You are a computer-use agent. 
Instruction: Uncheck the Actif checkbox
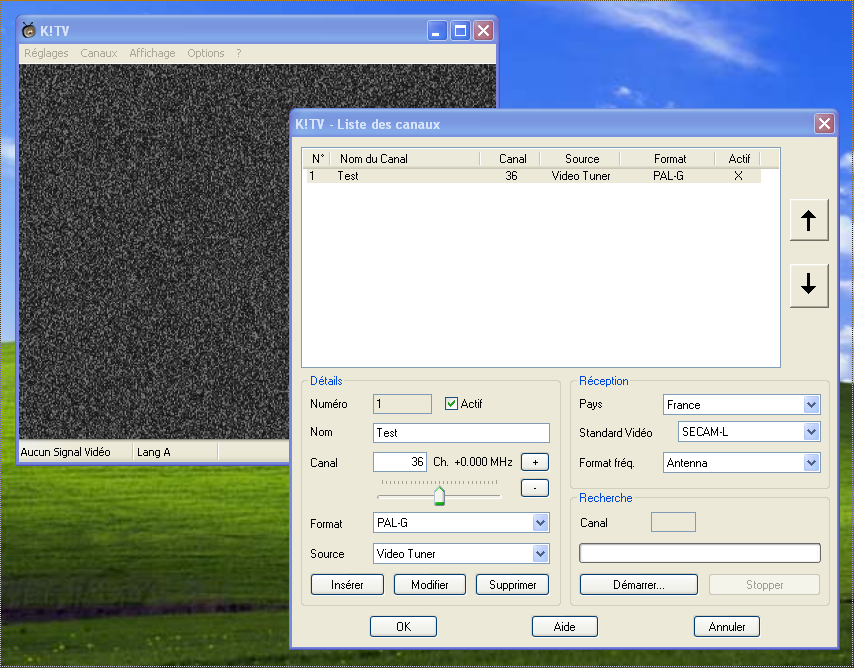click(x=451, y=404)
